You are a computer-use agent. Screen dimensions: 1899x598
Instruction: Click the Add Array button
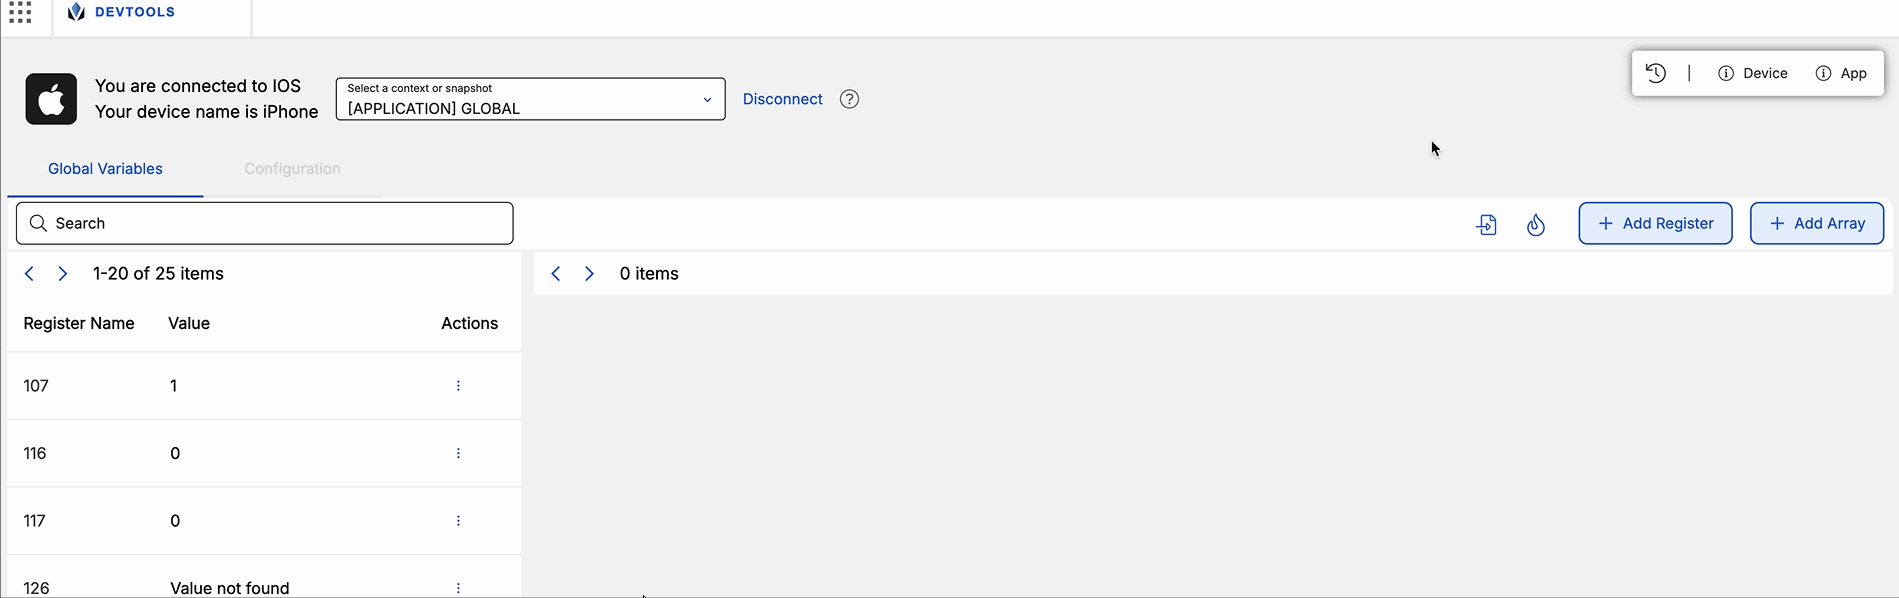[x=1816, y=223]
